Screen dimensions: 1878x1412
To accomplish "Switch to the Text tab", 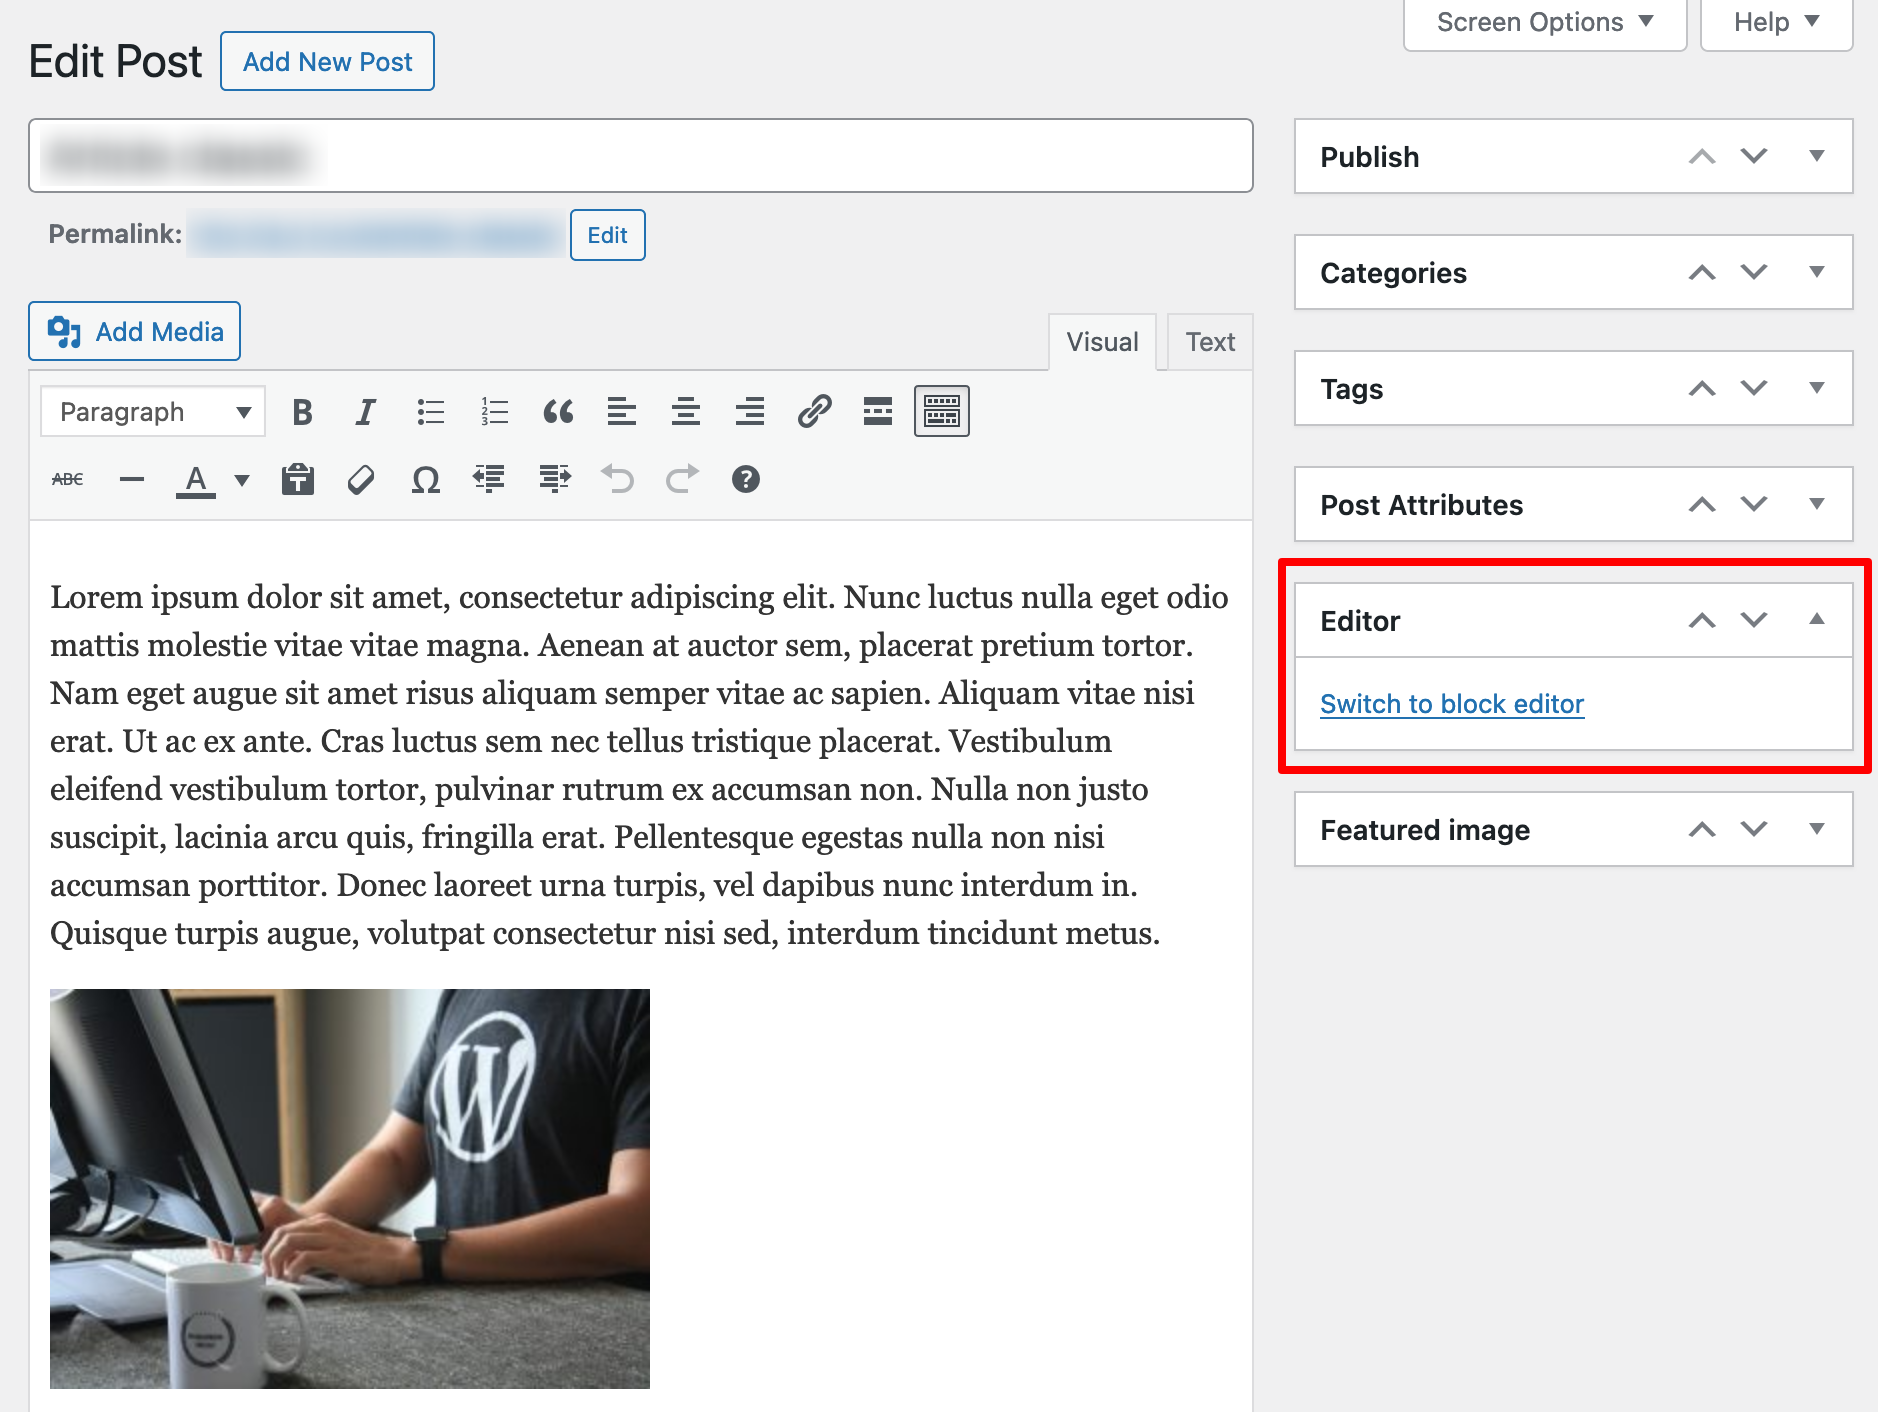I will (1209, 341).
